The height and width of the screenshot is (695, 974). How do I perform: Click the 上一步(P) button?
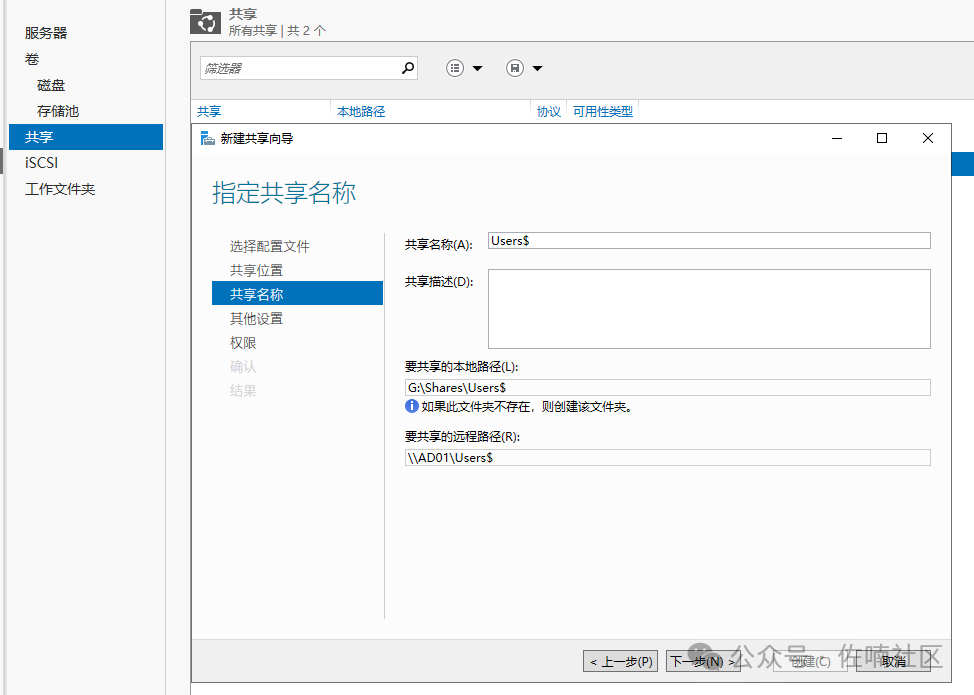point(620,661)
